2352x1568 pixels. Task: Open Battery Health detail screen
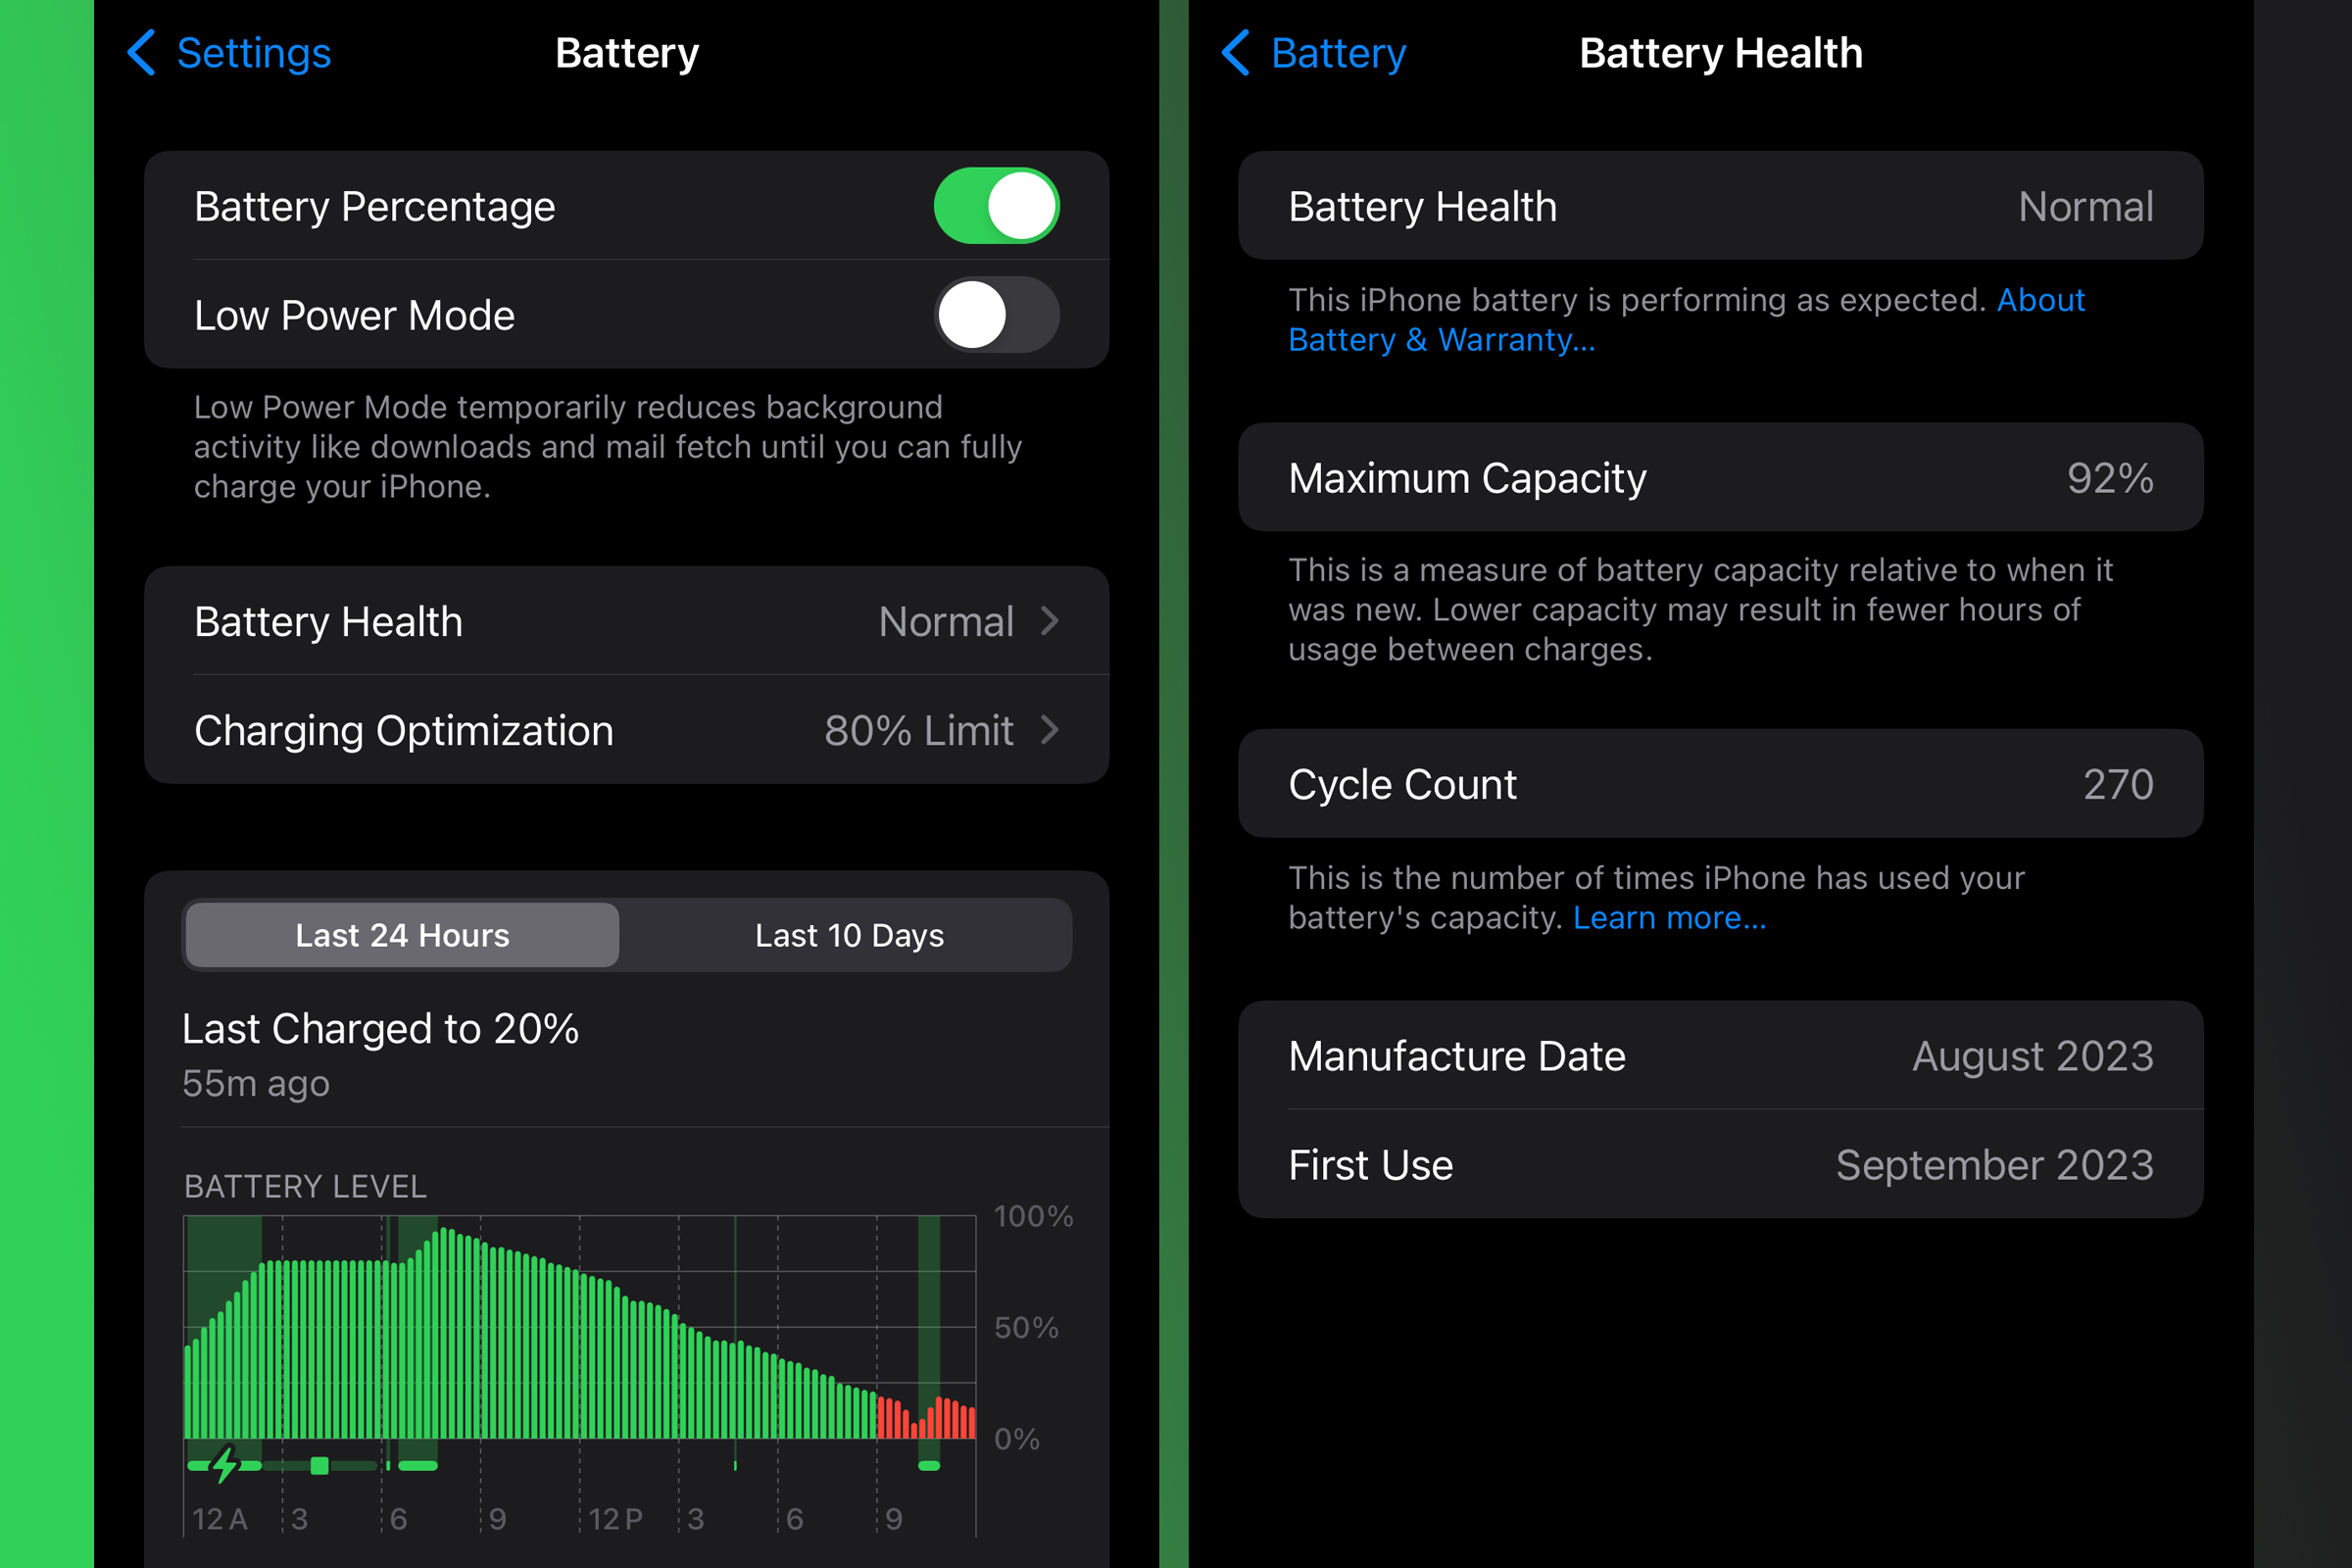coord(630,621)
